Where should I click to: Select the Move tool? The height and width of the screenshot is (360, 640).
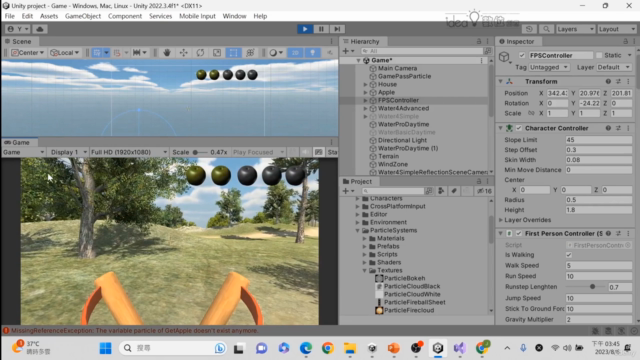(x=184, y=53)
